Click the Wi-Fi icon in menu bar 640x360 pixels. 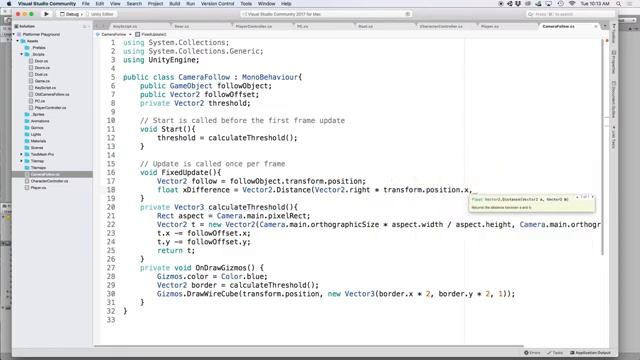pos(572,4)
